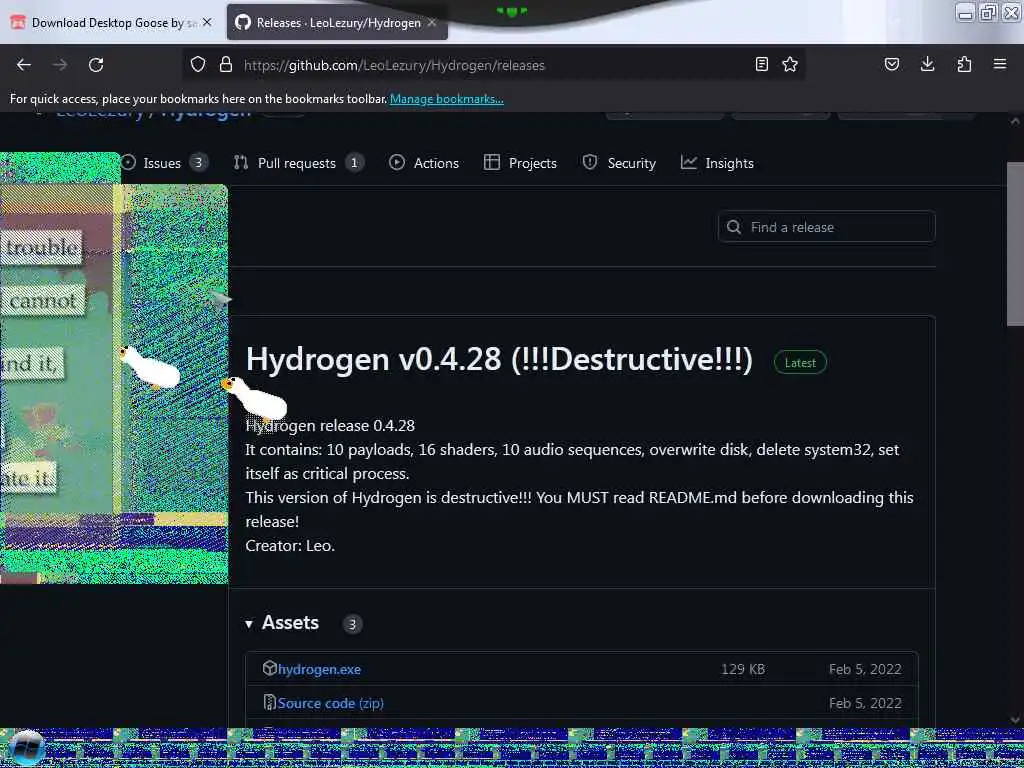
Task: Click the scrollbar down arrow
Action: point(1015,720)
